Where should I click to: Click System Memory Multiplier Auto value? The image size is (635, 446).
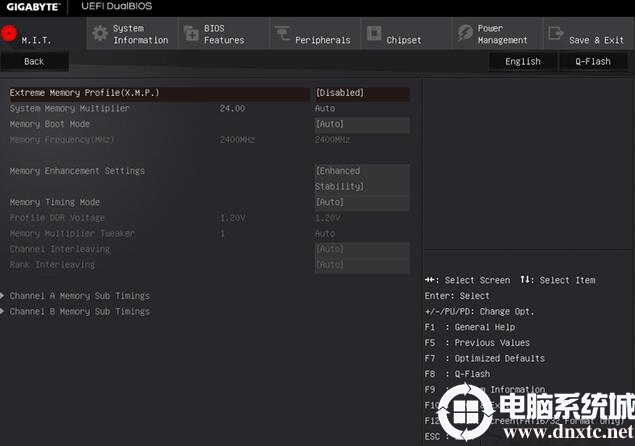click(325, 108)
